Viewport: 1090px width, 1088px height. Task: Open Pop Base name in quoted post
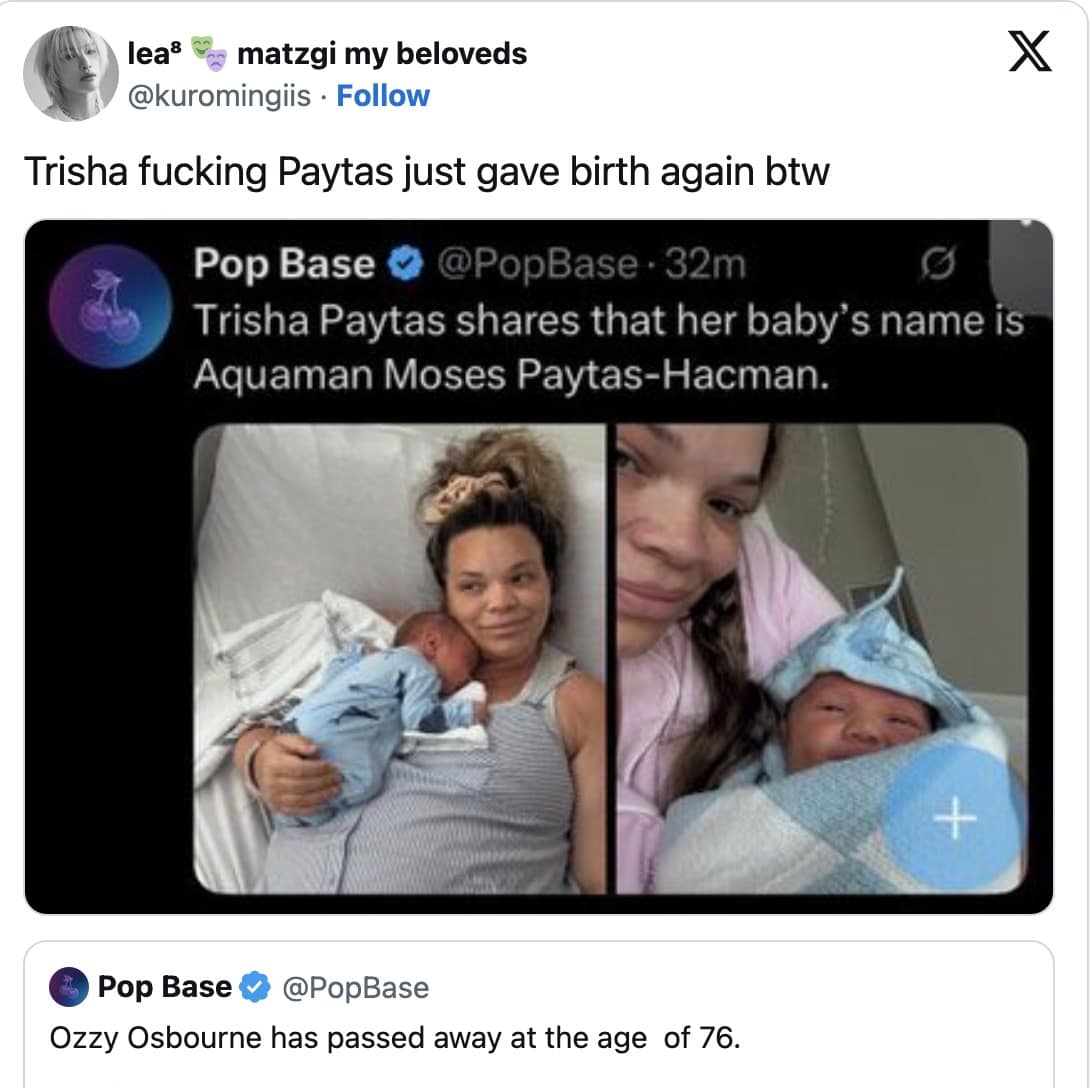(x=164, y=988)
